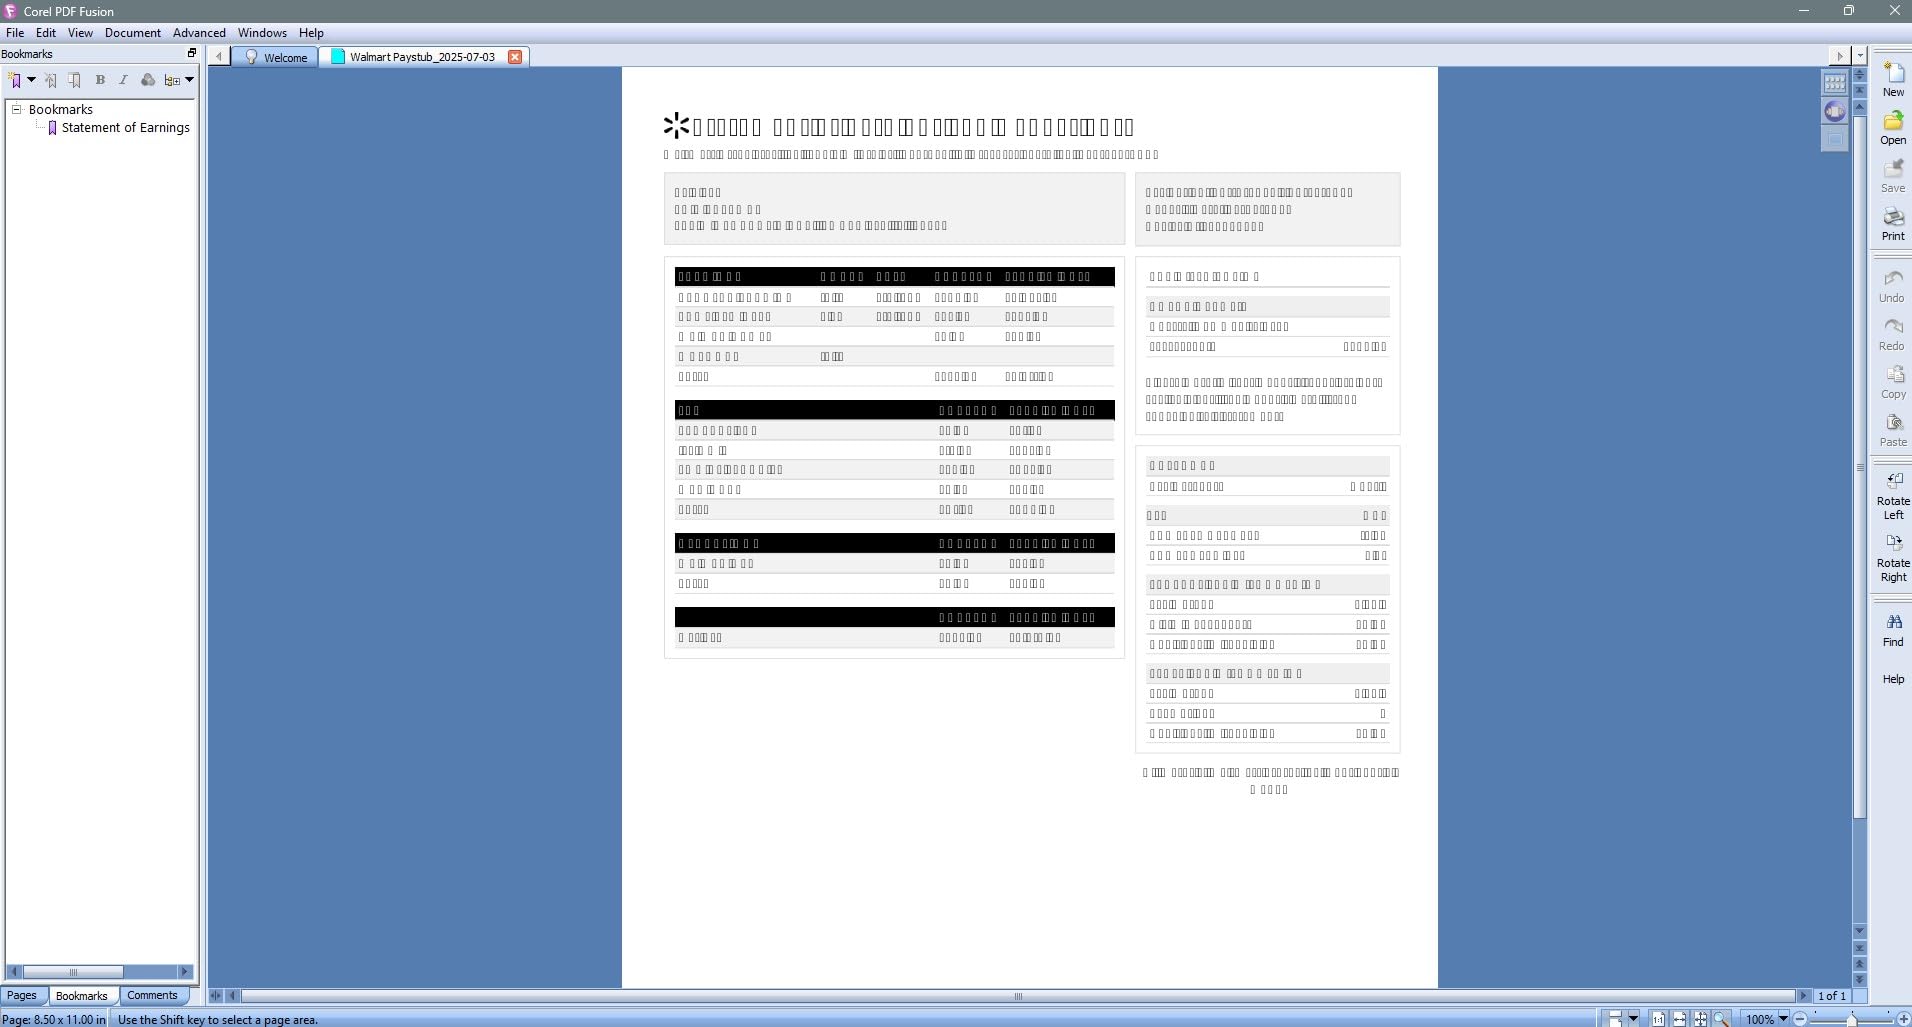
Task: Undock the Bookmarks panel
Action: coord(192,54)
